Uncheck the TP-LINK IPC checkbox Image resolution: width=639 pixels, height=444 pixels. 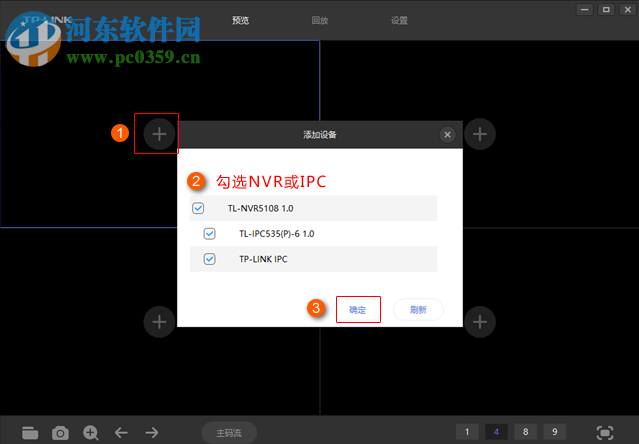209,259
